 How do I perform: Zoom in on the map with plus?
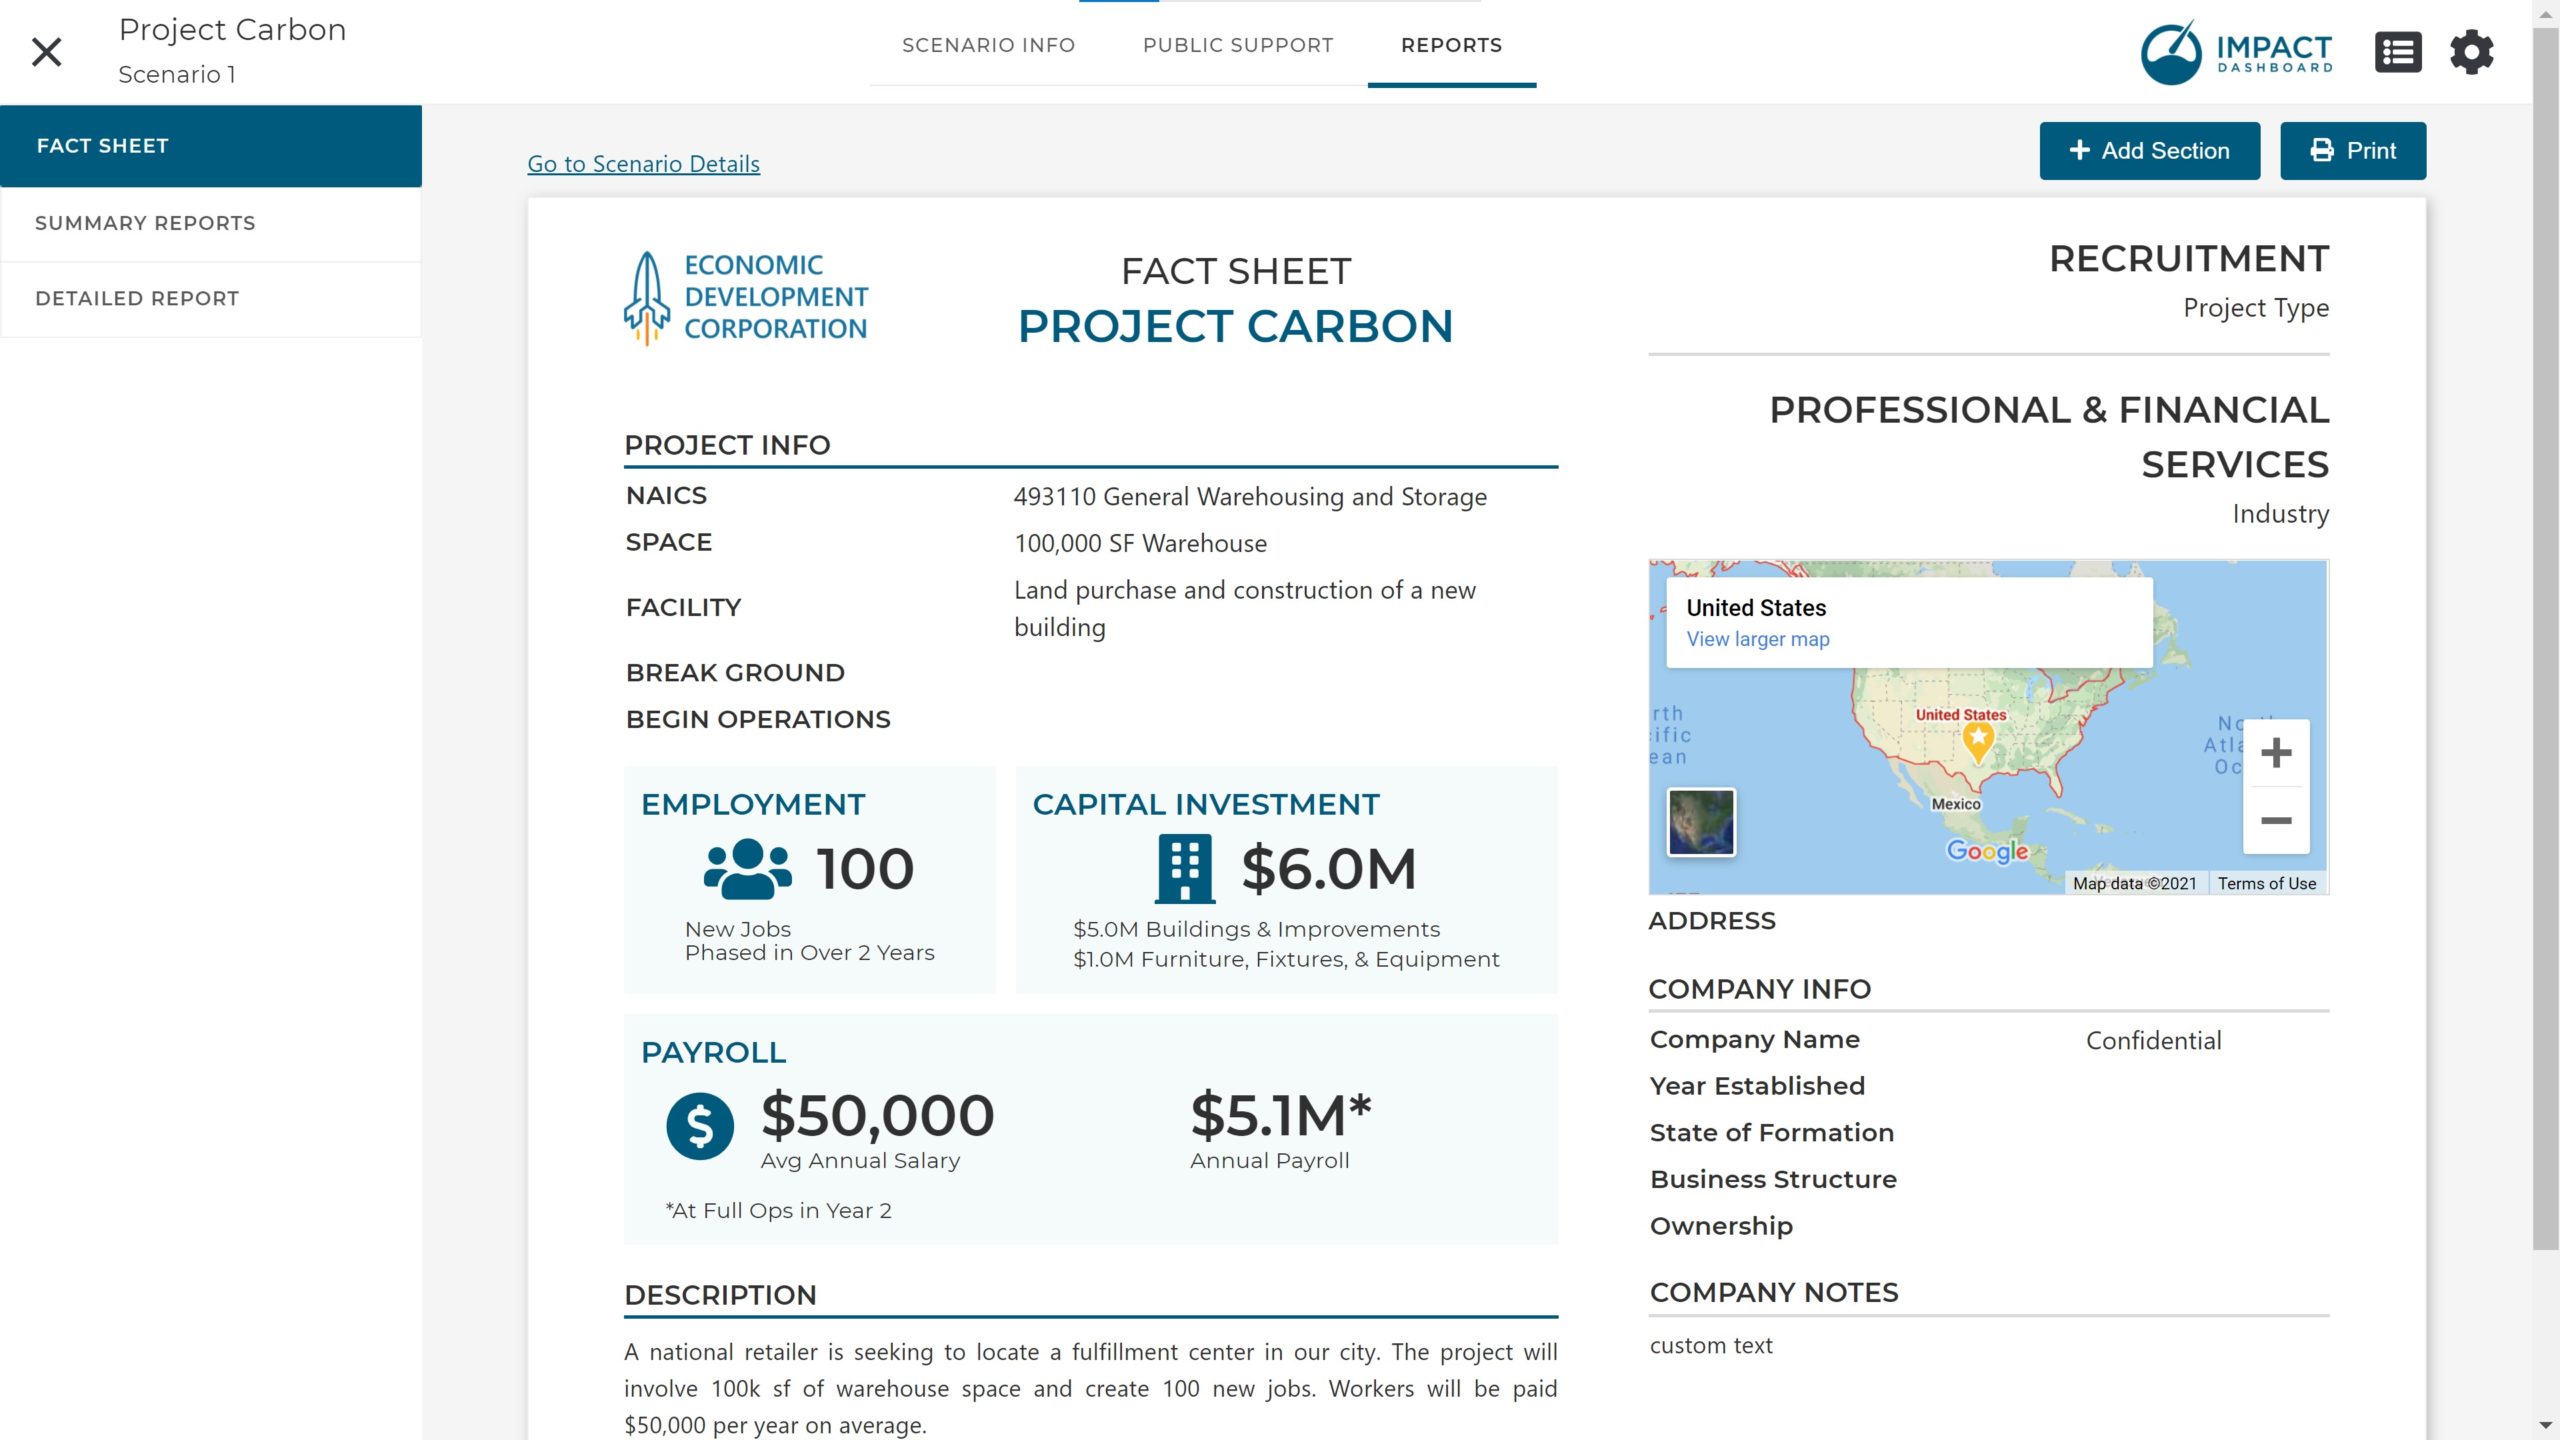coord(2275,753)
